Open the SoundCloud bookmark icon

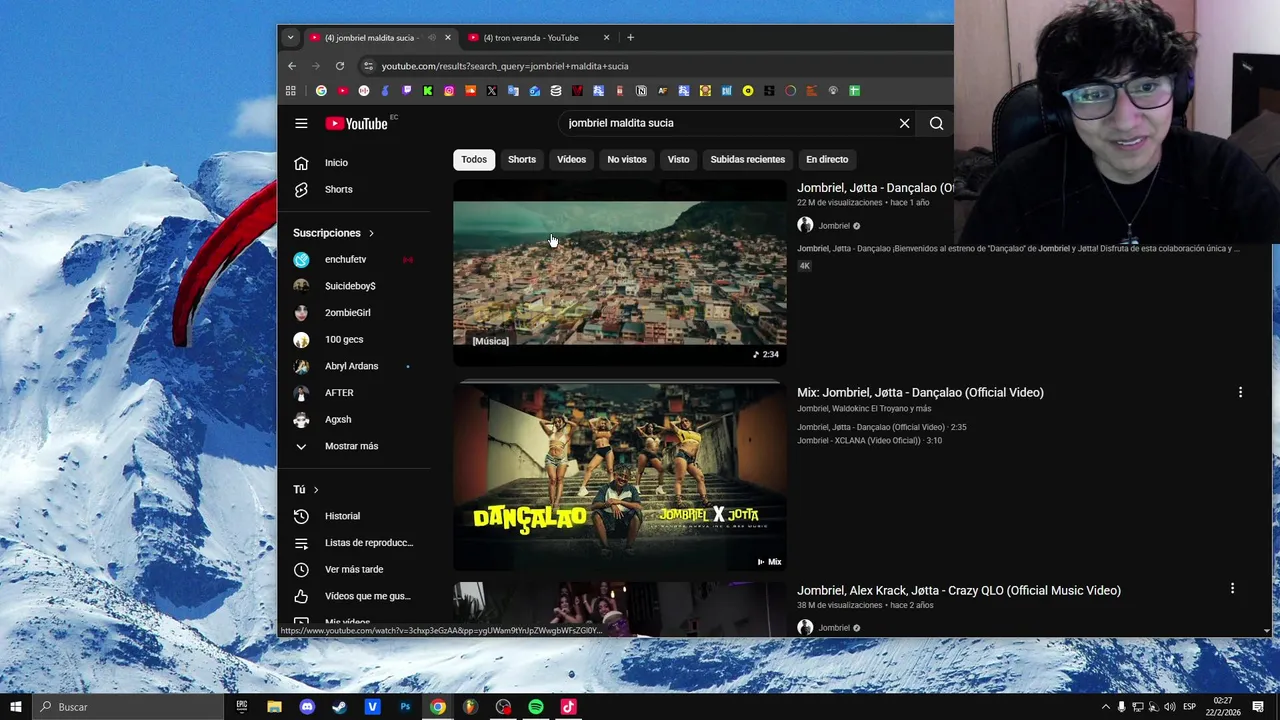tap(470, 91)
